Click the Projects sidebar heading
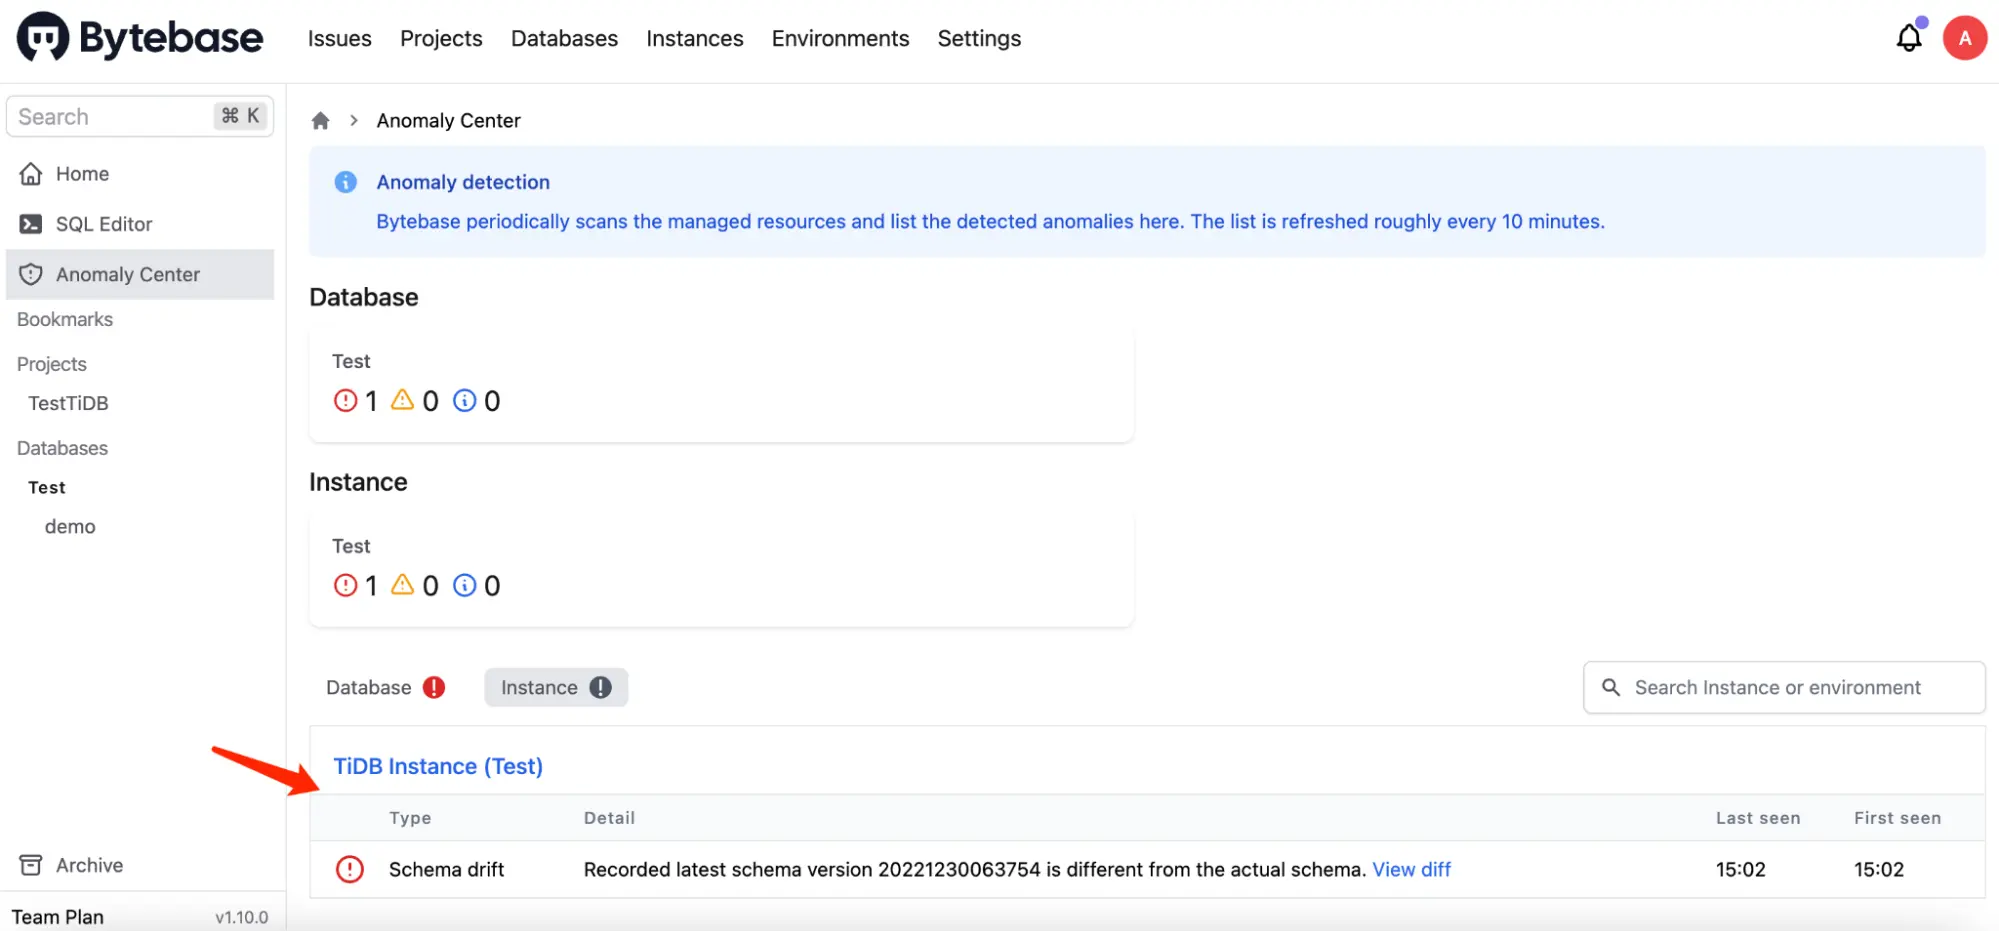1999x932 pixels. [52, 365]
